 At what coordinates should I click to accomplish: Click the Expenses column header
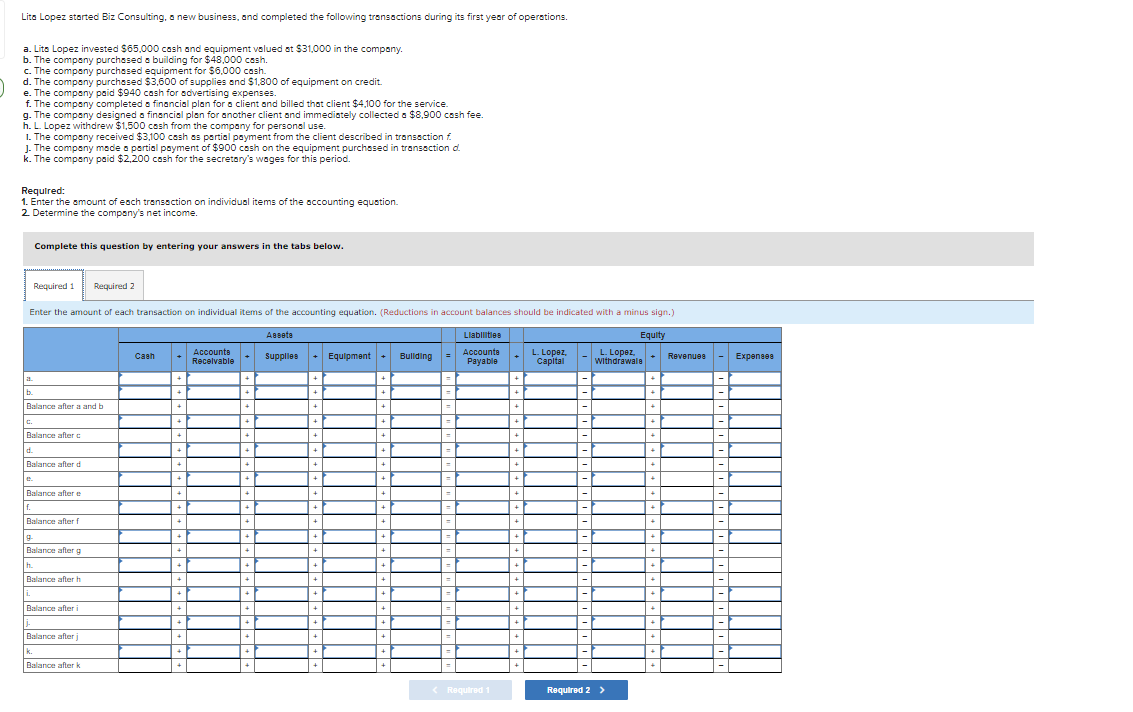[x=754, y=356]
